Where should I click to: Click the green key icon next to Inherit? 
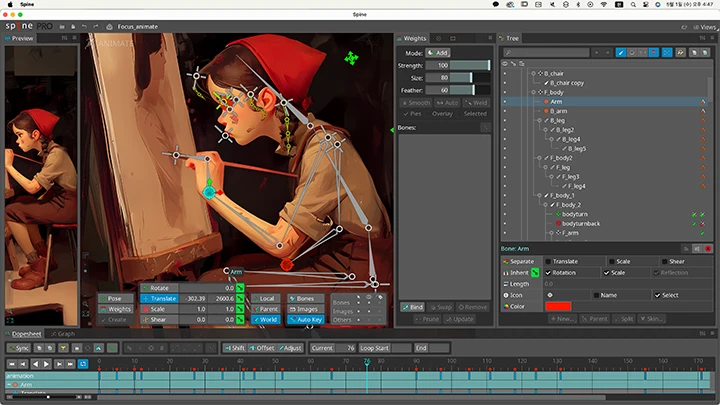point(535,273)
